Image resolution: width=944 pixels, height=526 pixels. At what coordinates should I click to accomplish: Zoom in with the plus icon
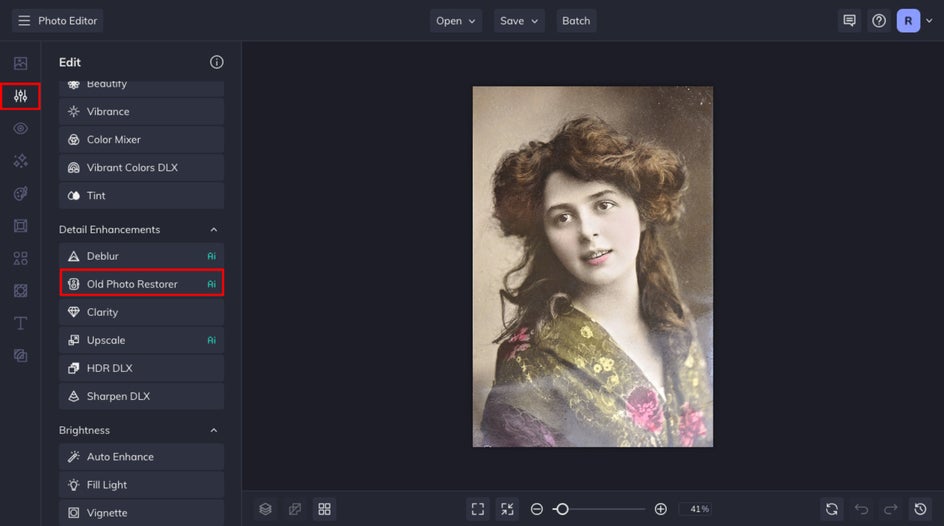[660, 509]
